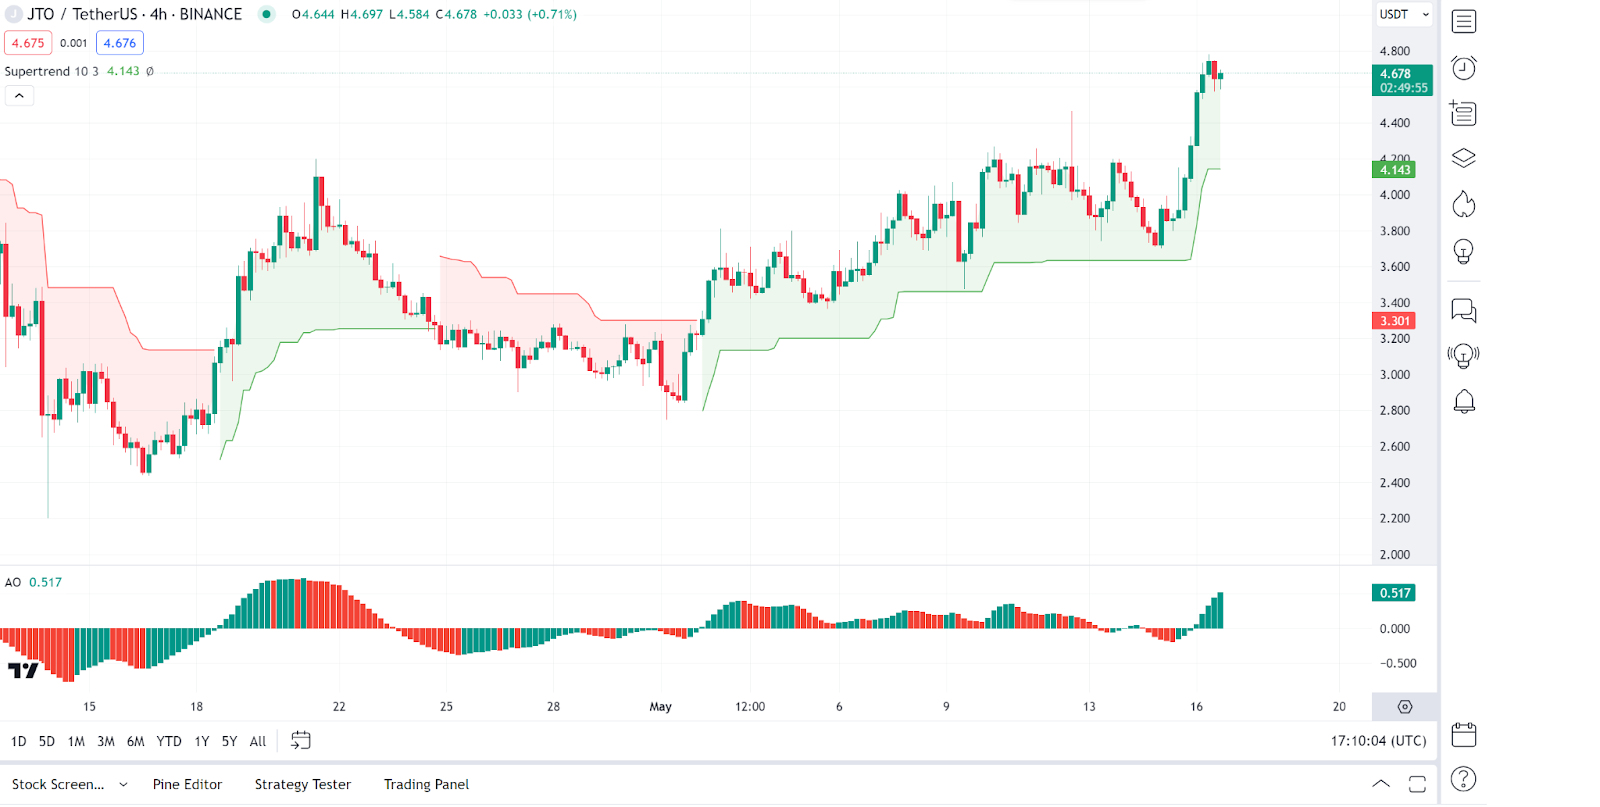Open the Object Tree layers icon
The width and height of the screenshot is (1600, 807).
pos(1464,158)
